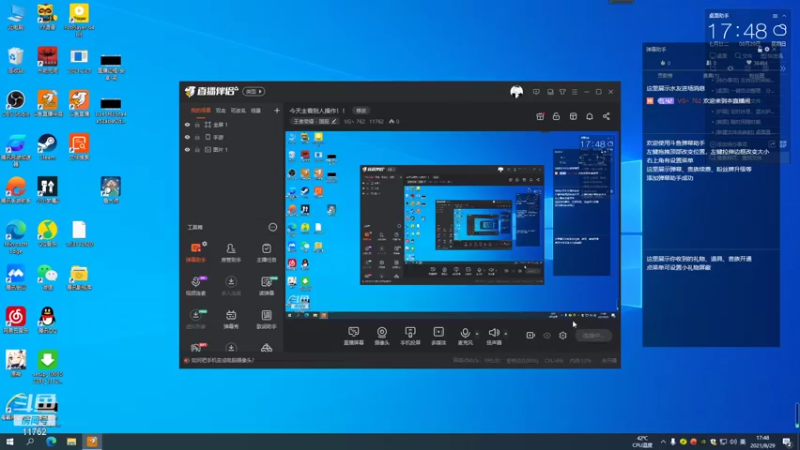The image size is (800, 450).
Task: Toggle the room lock icon above preview
Action: pyautogui.click(x=556, y=116)
